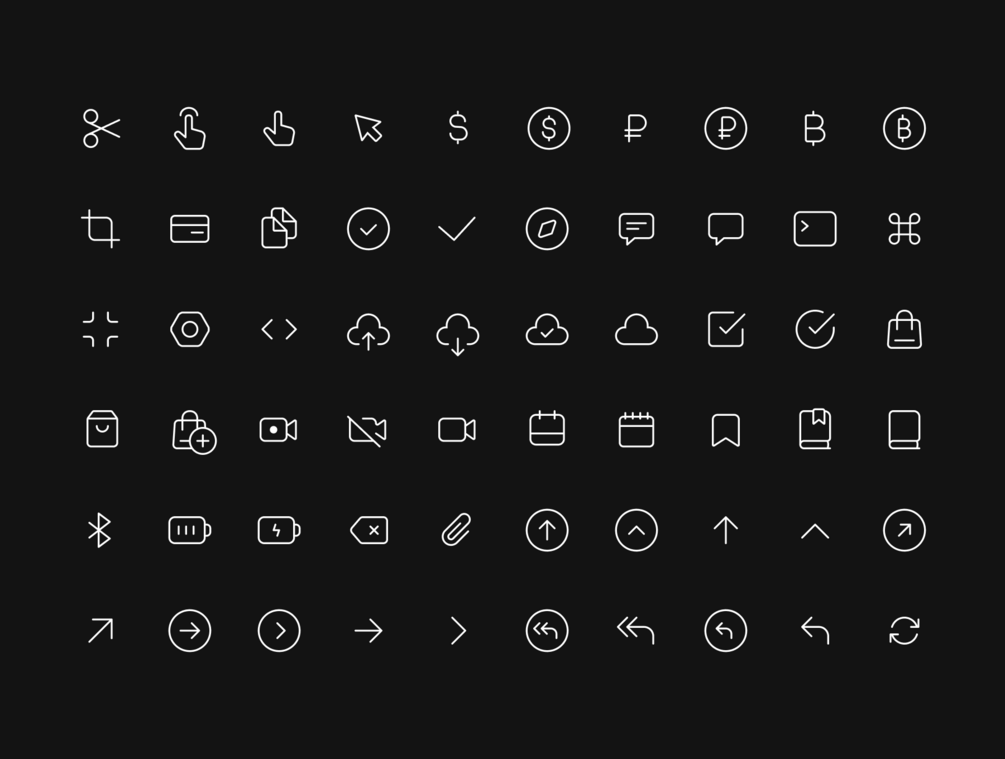
Task: Select the circled dollar coin icon
Action: click(549, 128)
